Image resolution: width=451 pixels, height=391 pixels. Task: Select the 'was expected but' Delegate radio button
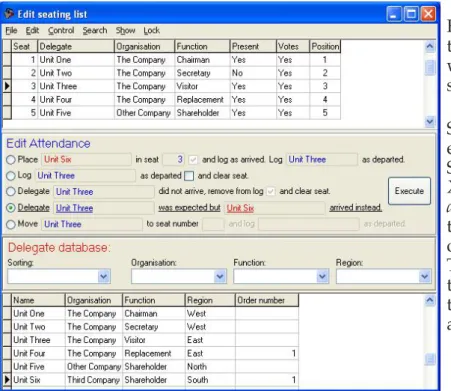click(11, 208)
